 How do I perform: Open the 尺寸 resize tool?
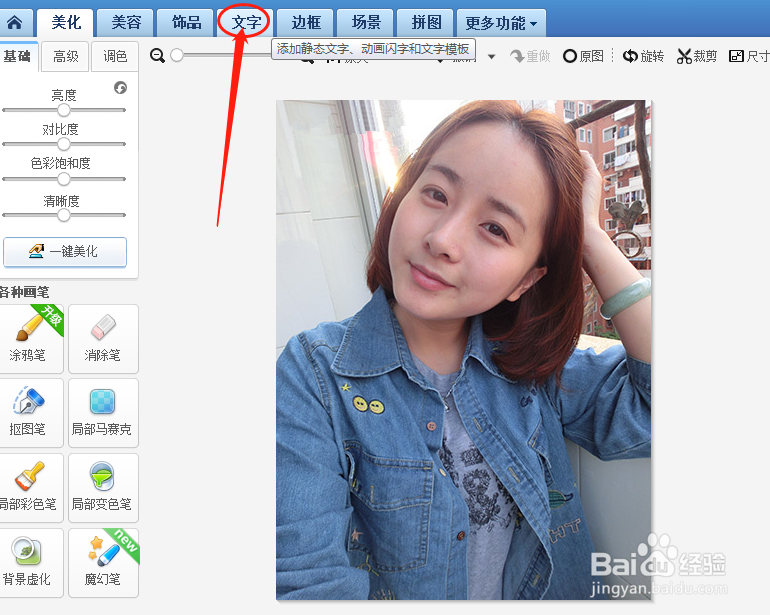tap(749, 56)
